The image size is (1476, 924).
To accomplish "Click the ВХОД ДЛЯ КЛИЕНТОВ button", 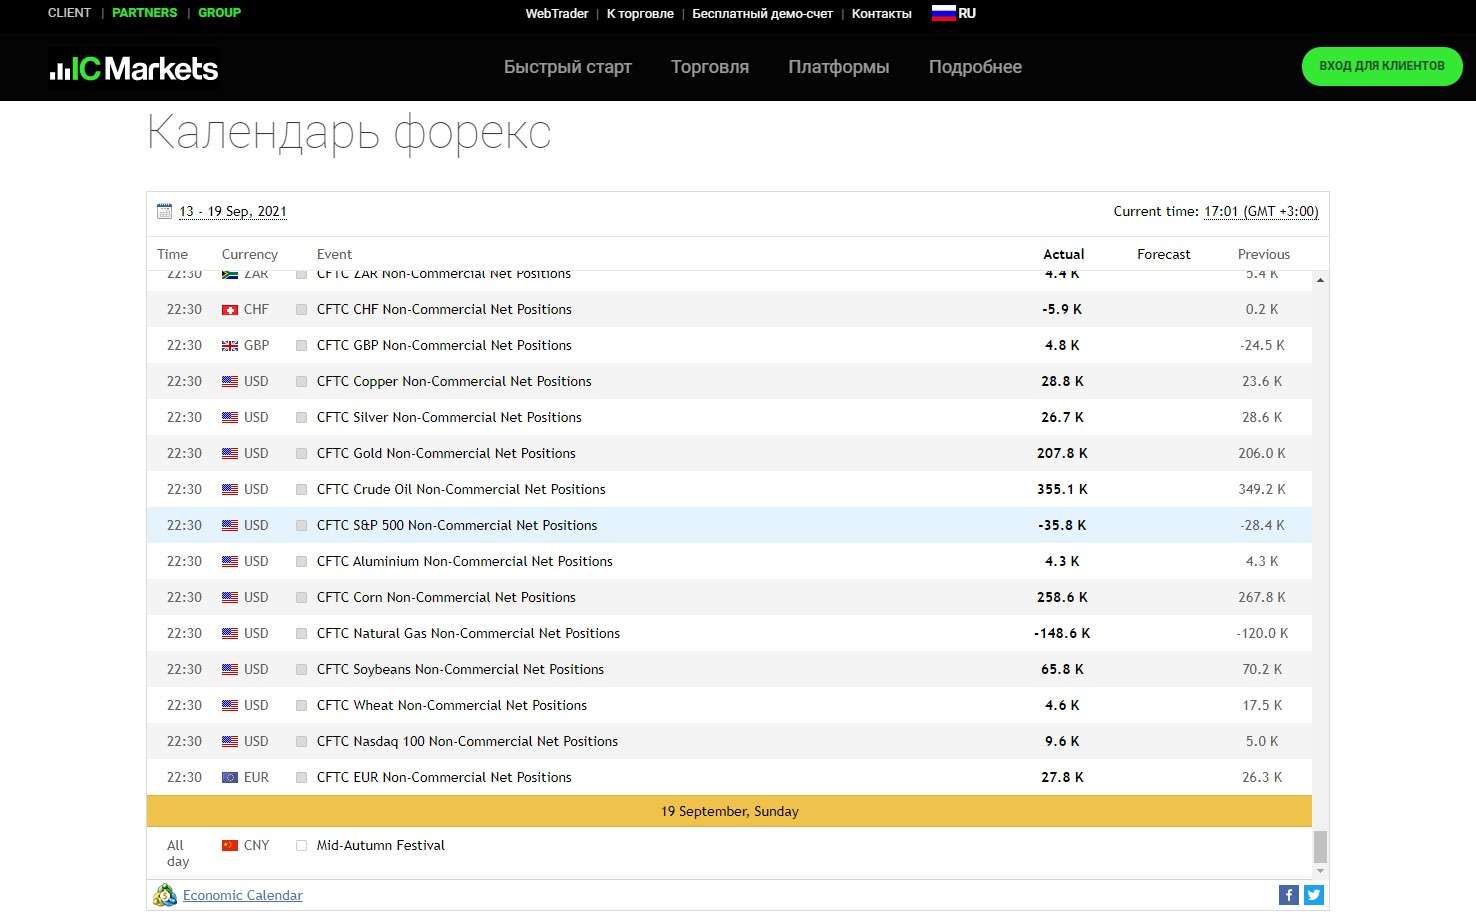I will tap(1382, 66).
